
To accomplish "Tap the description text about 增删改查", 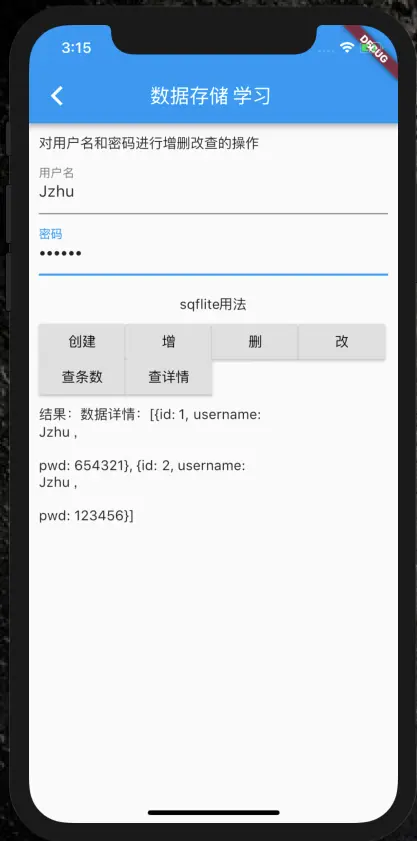I will tap(149, 143).
